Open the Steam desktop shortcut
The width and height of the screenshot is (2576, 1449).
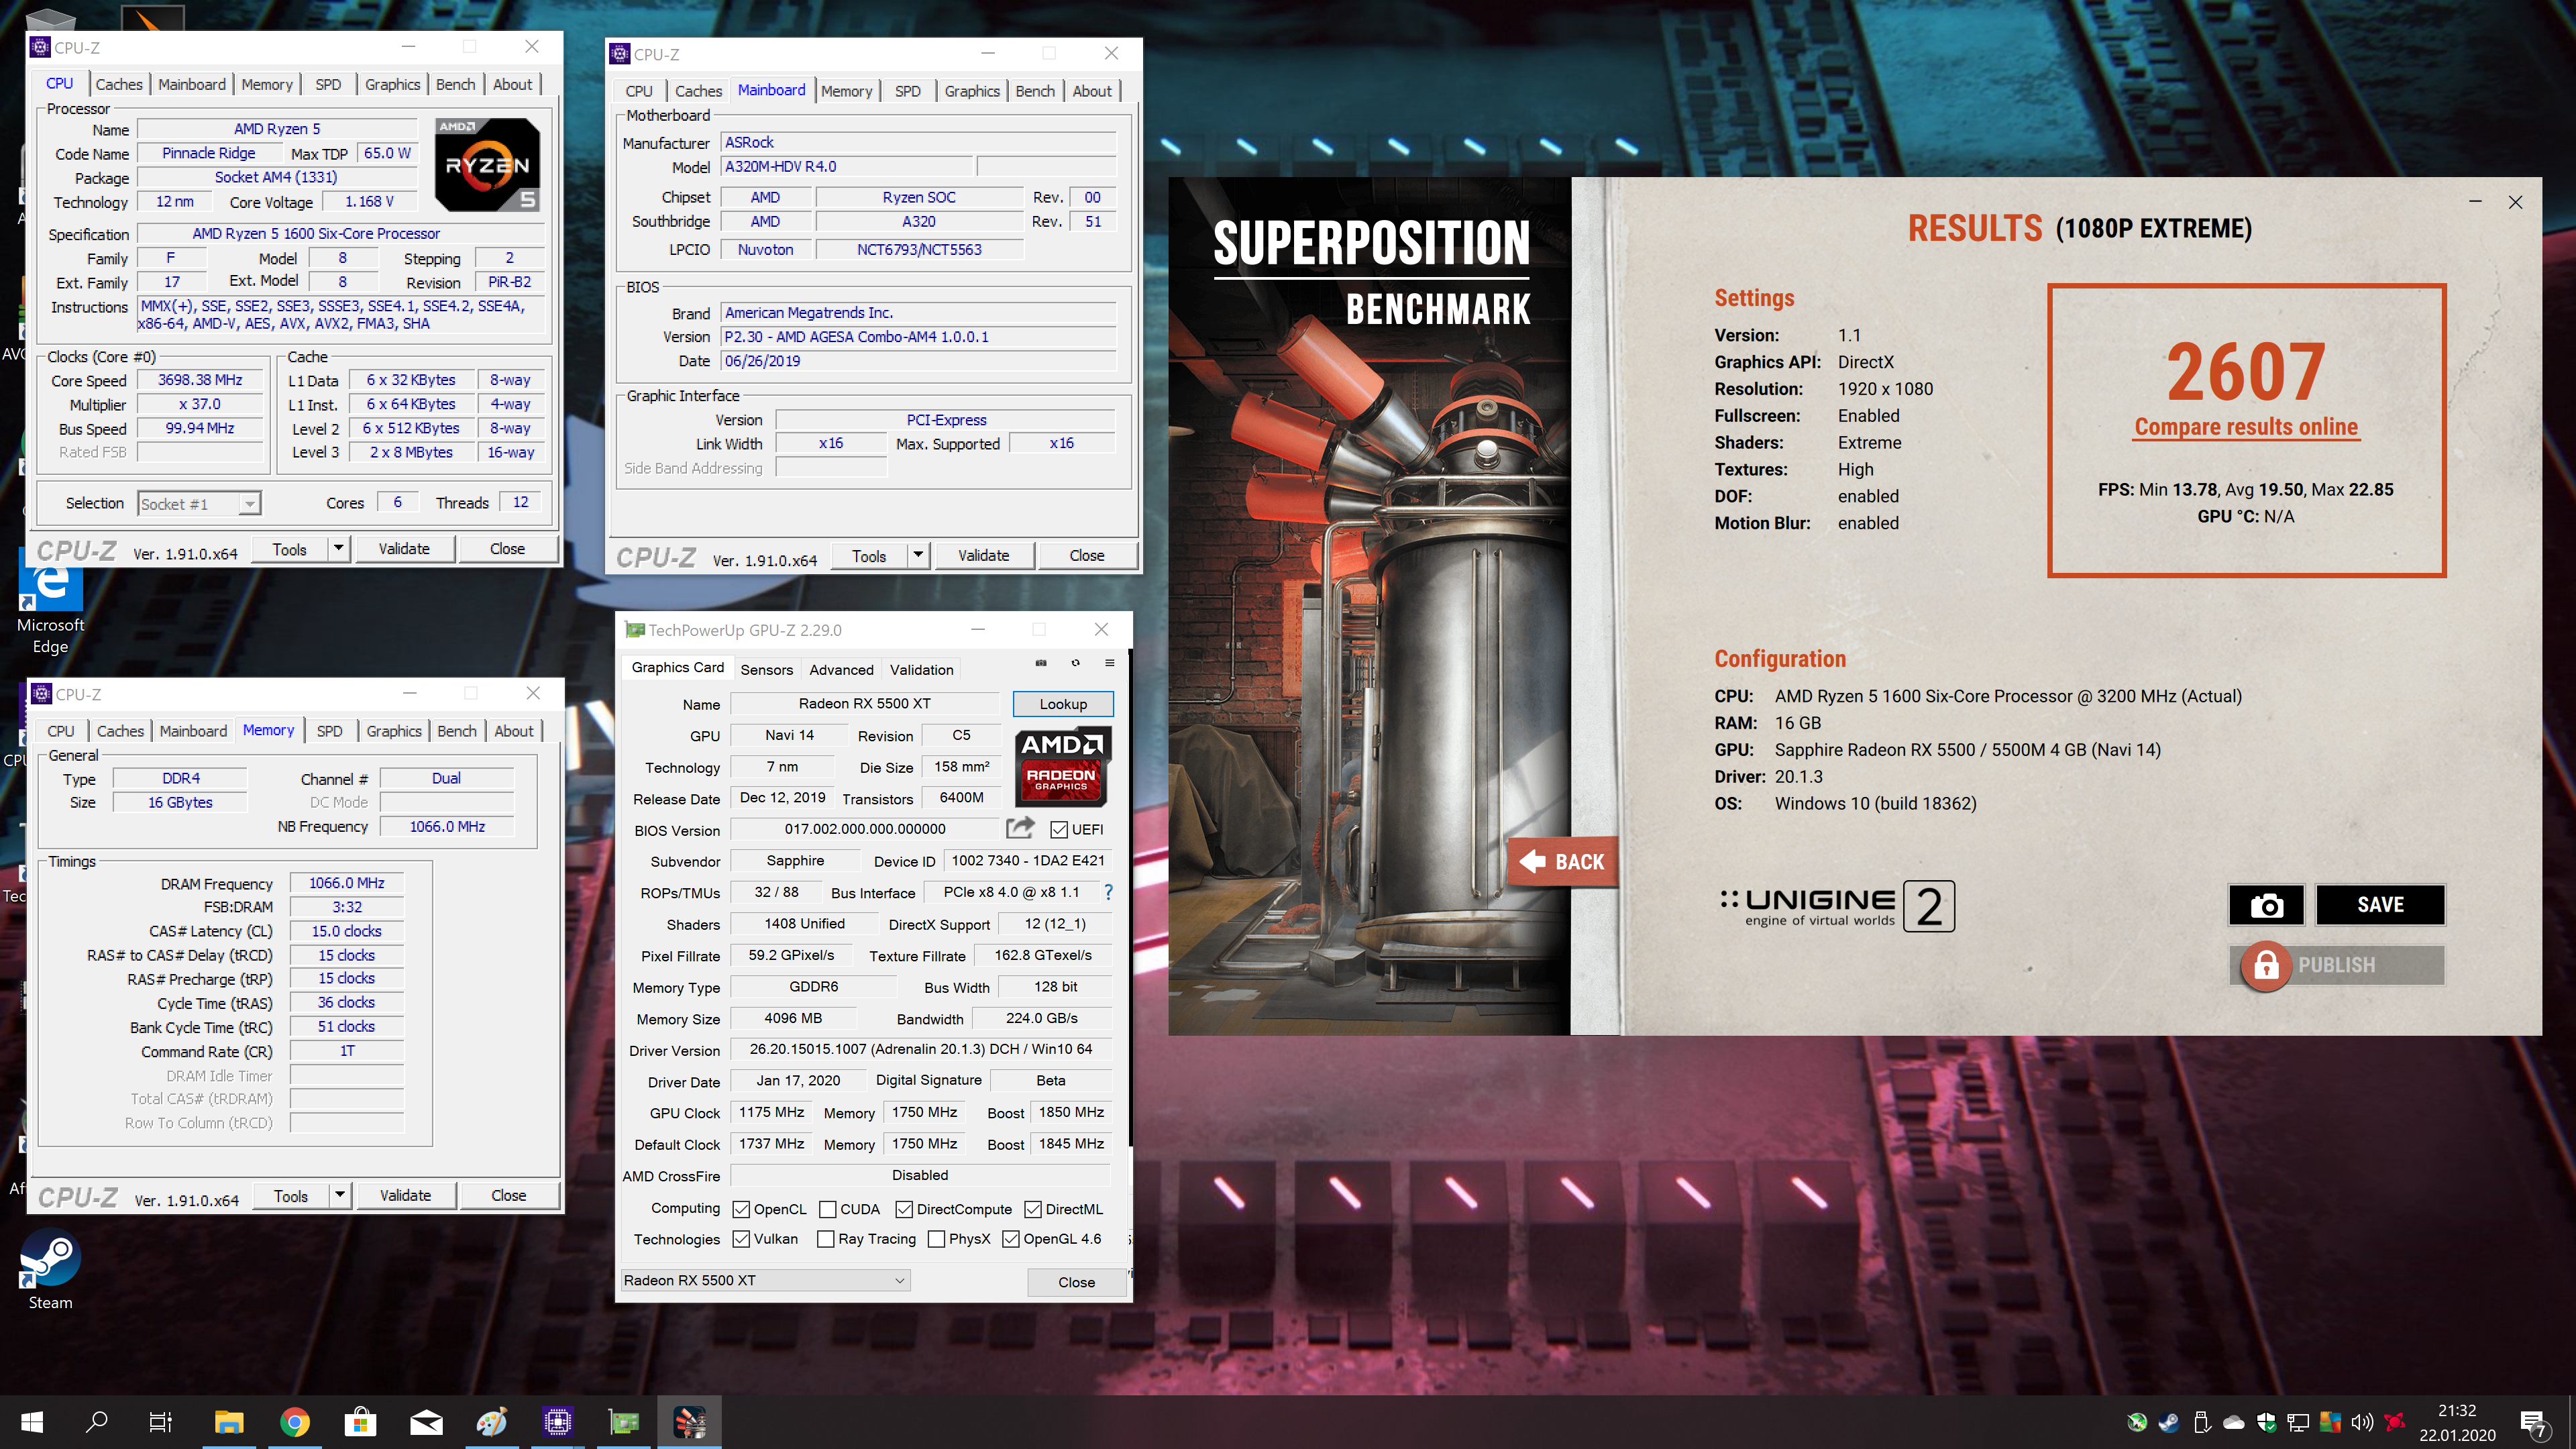[50, 1270]
